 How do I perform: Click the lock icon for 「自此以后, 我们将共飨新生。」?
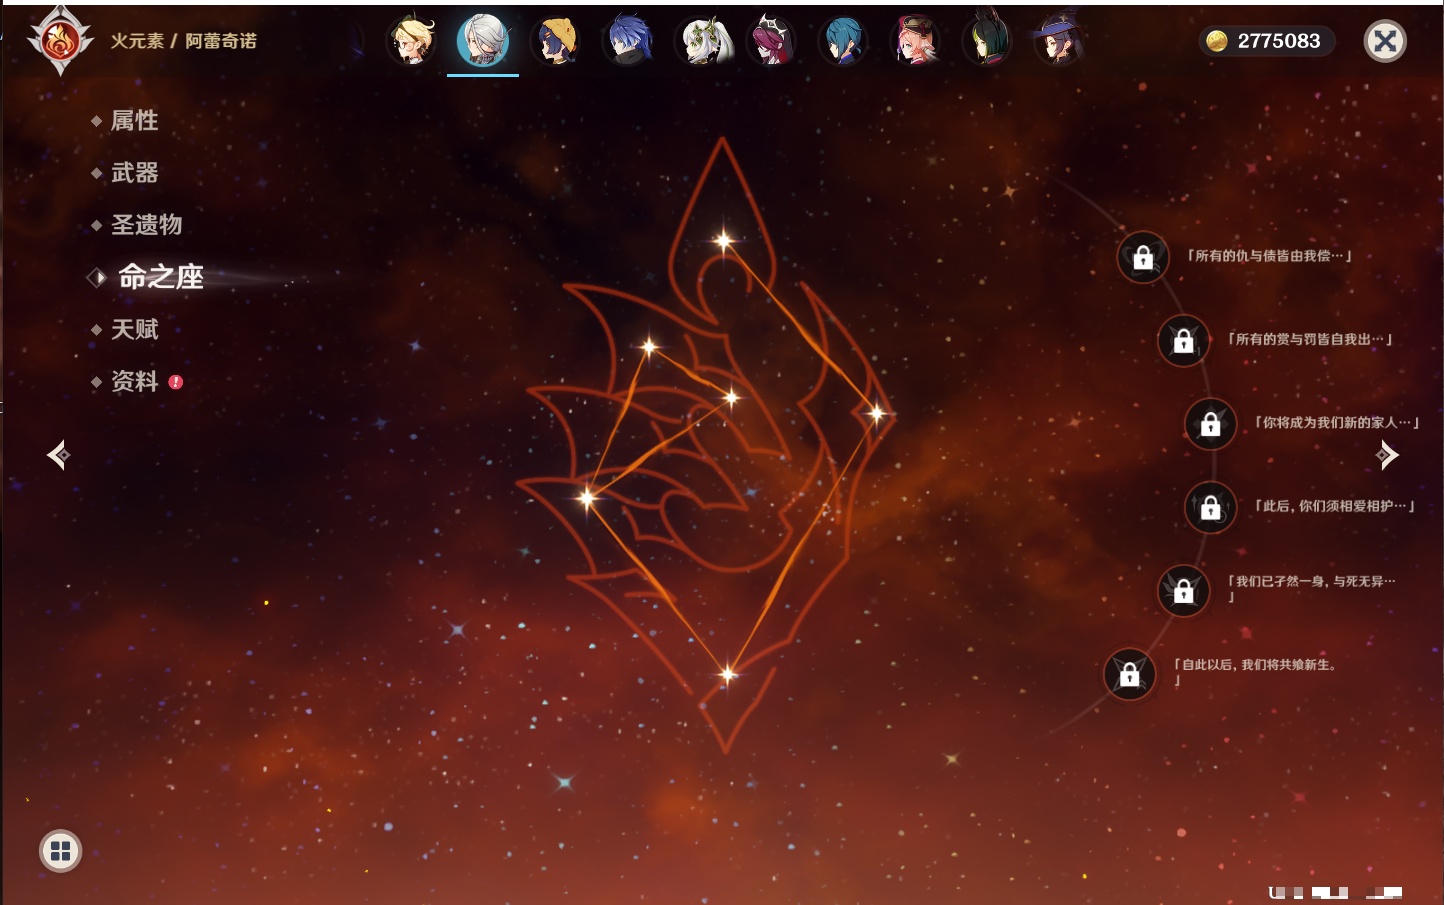[x=1129, y=674]
